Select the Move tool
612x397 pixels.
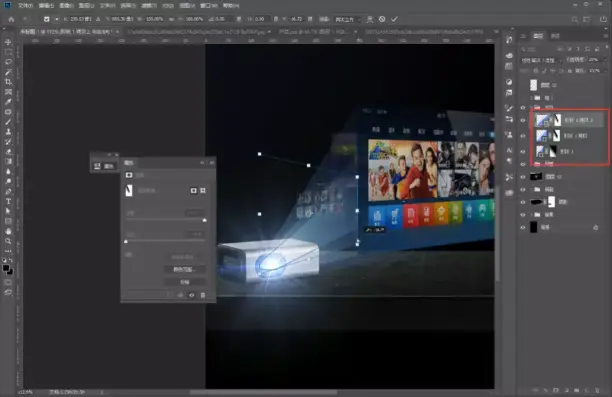[x=8, y=42]
